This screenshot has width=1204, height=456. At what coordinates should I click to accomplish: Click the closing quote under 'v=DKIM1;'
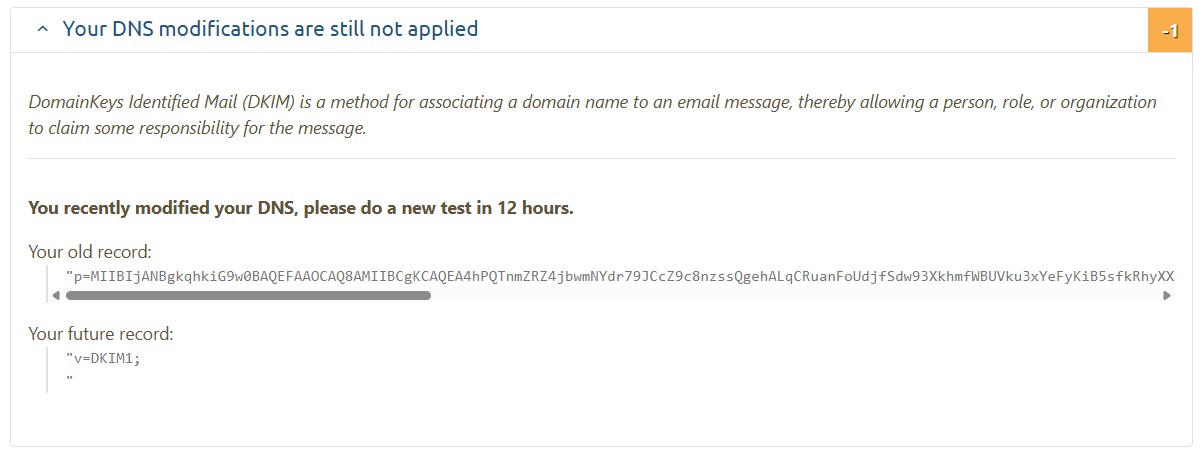pyautogui.click(x=69, y=379)
